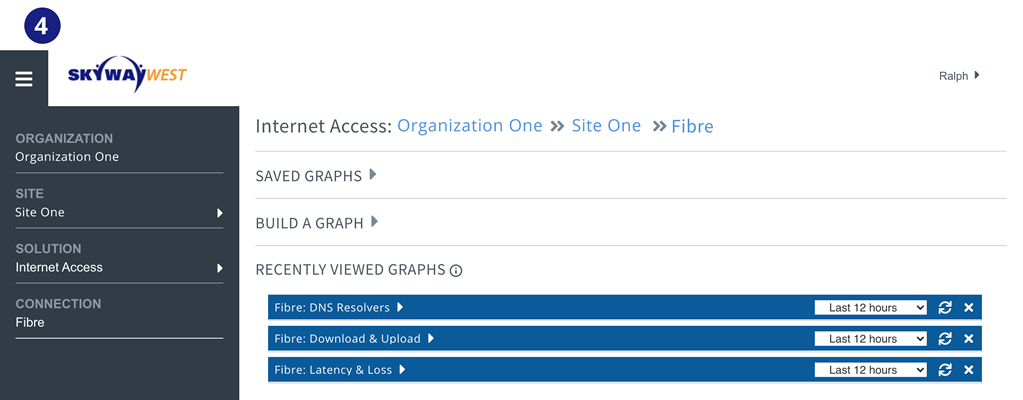1023x400 pixels.
Task: Open time range dropdown for Latency & Loss
Action: pos(870,370)
